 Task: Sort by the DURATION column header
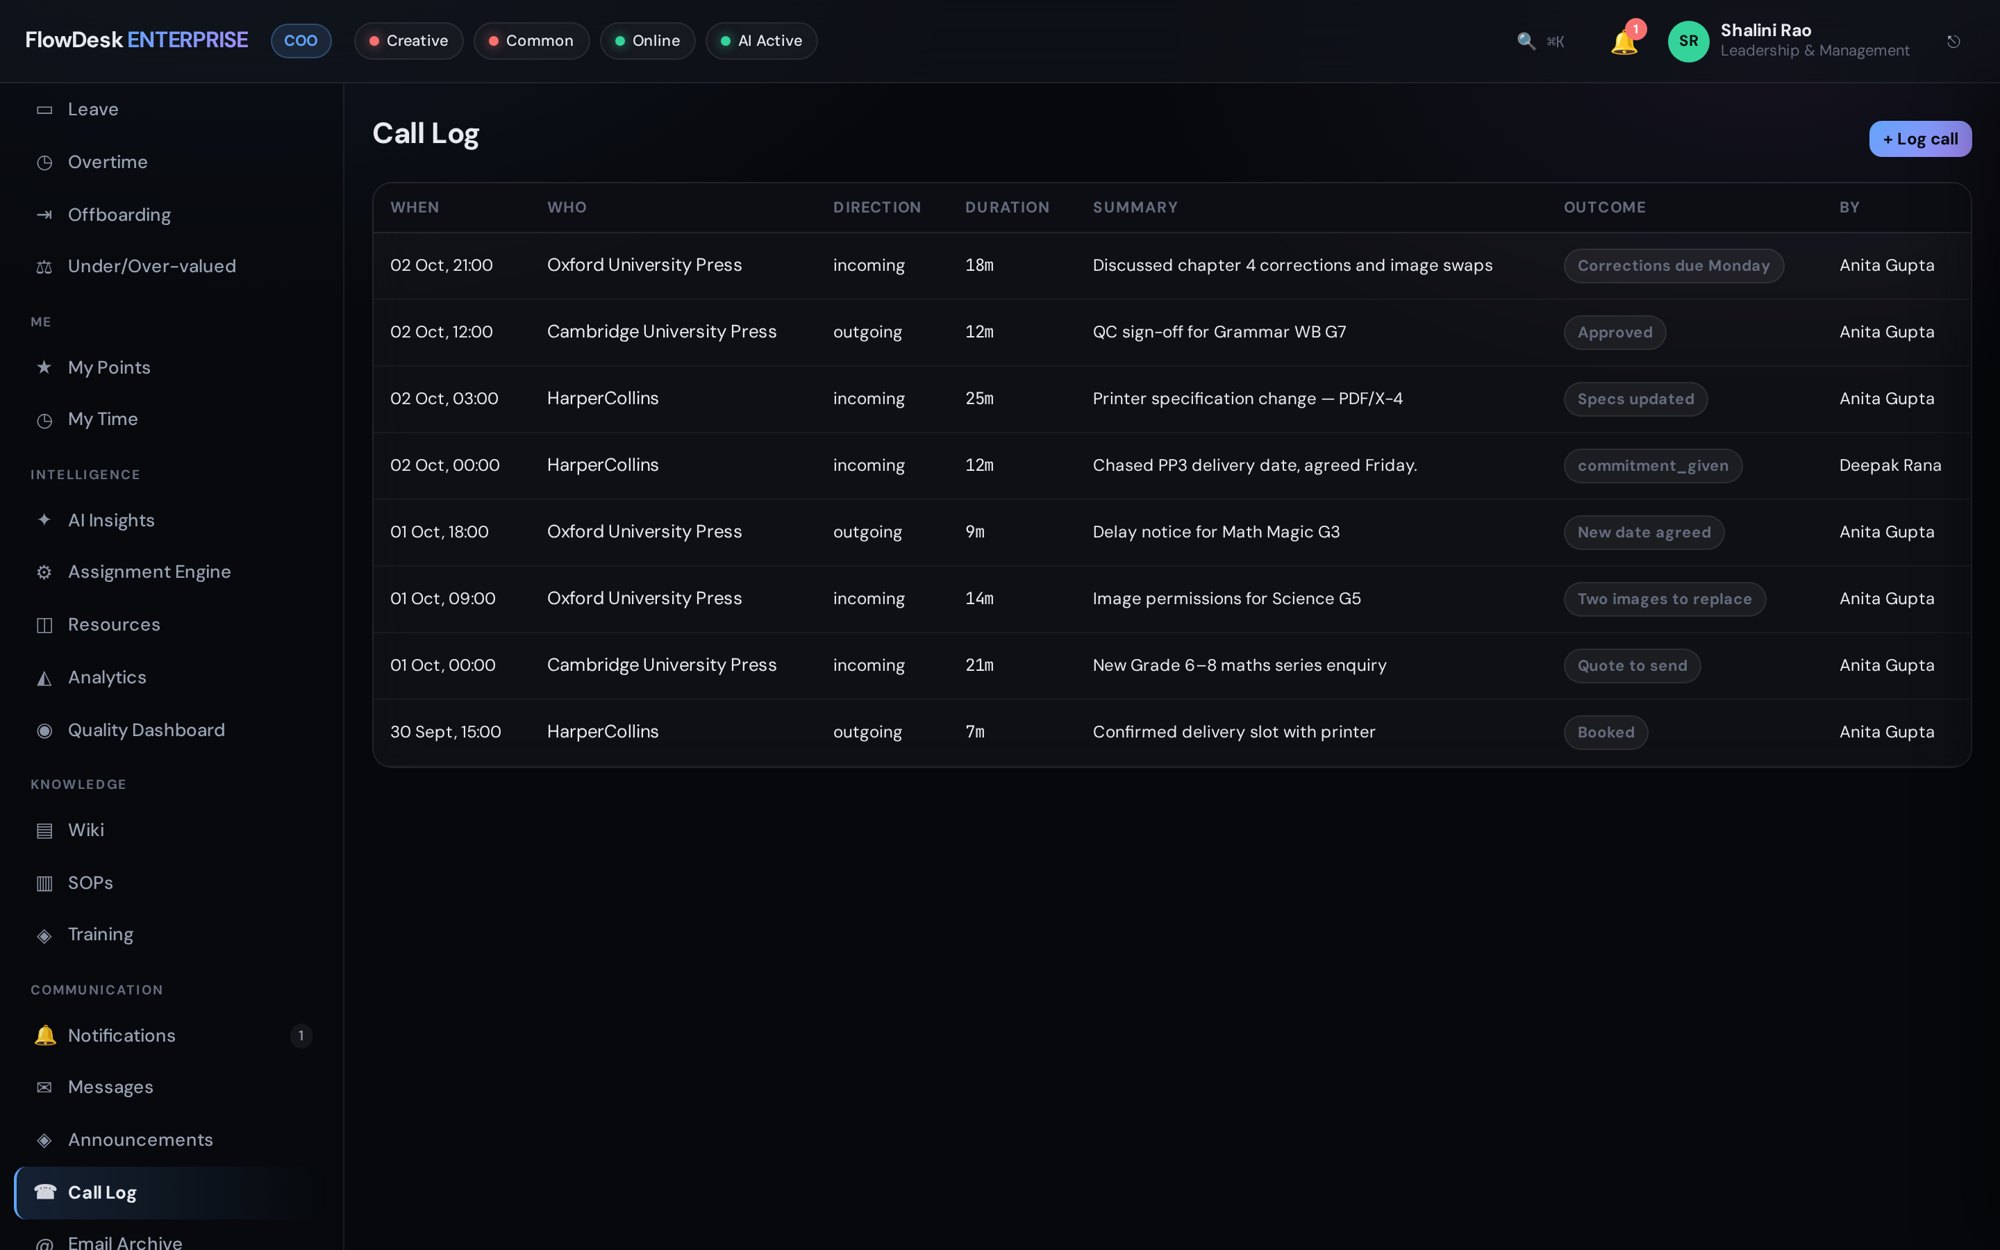coord(1007,208)
